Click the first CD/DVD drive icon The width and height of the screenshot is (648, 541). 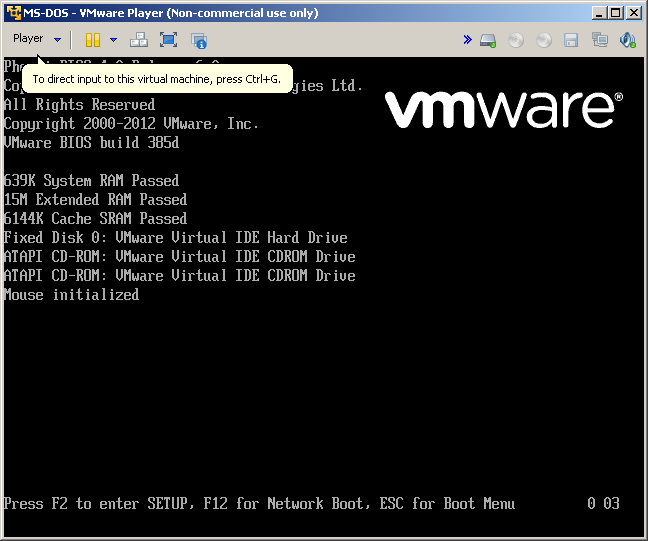(x=516, y=41)
